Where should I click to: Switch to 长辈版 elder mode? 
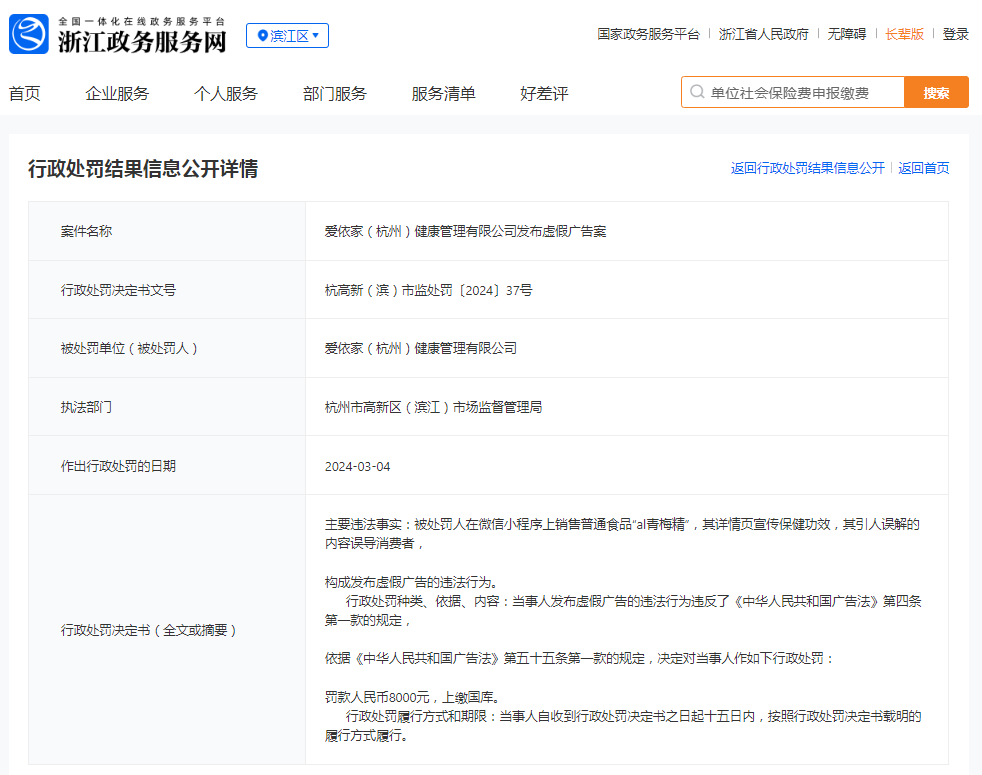pyautogui.click(x=904, y=34)
